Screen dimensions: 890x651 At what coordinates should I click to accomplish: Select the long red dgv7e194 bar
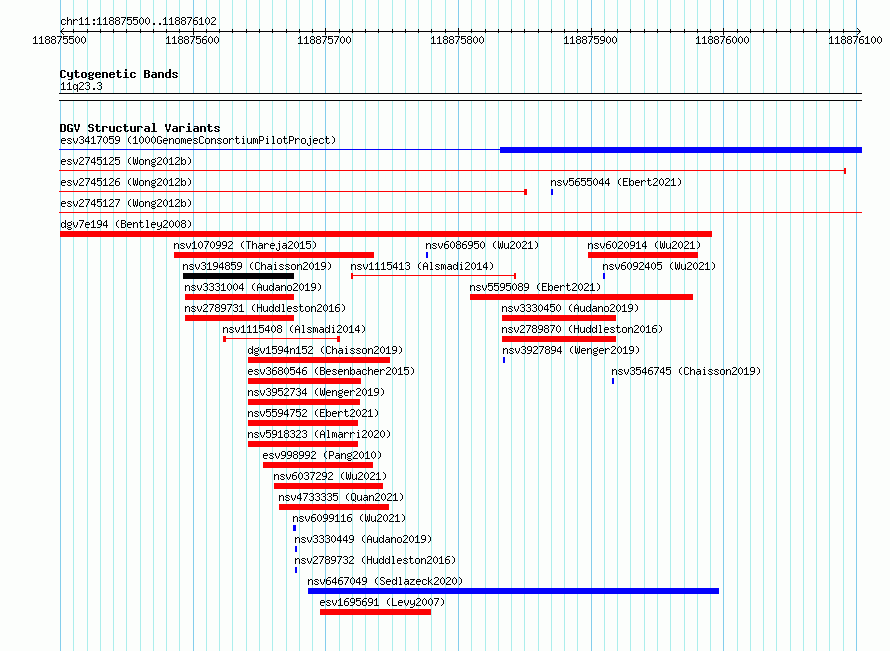tap(386, 234)
